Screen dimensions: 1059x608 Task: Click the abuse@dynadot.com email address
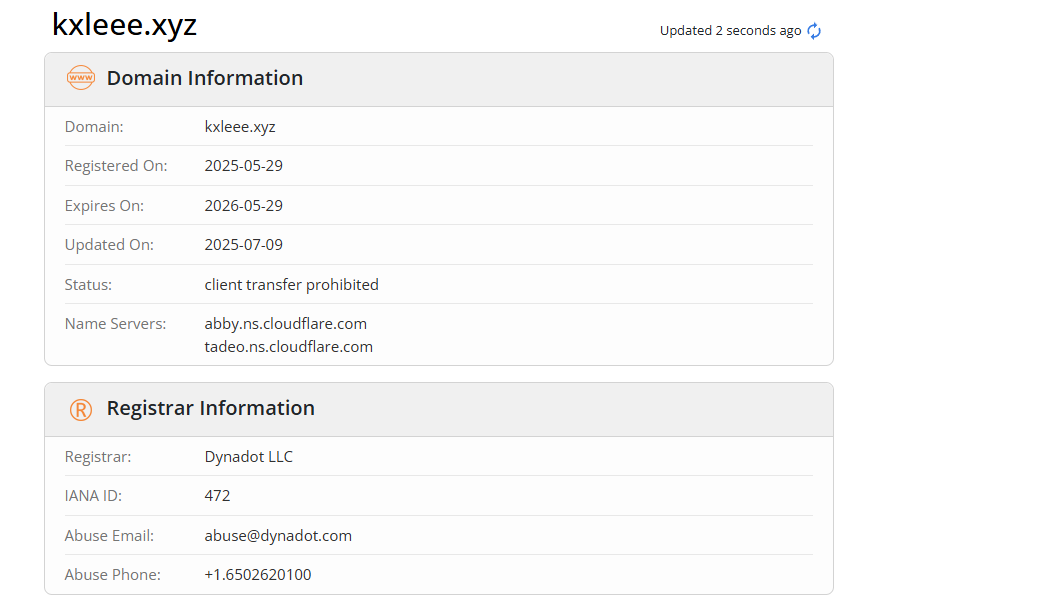coord(278,536)
